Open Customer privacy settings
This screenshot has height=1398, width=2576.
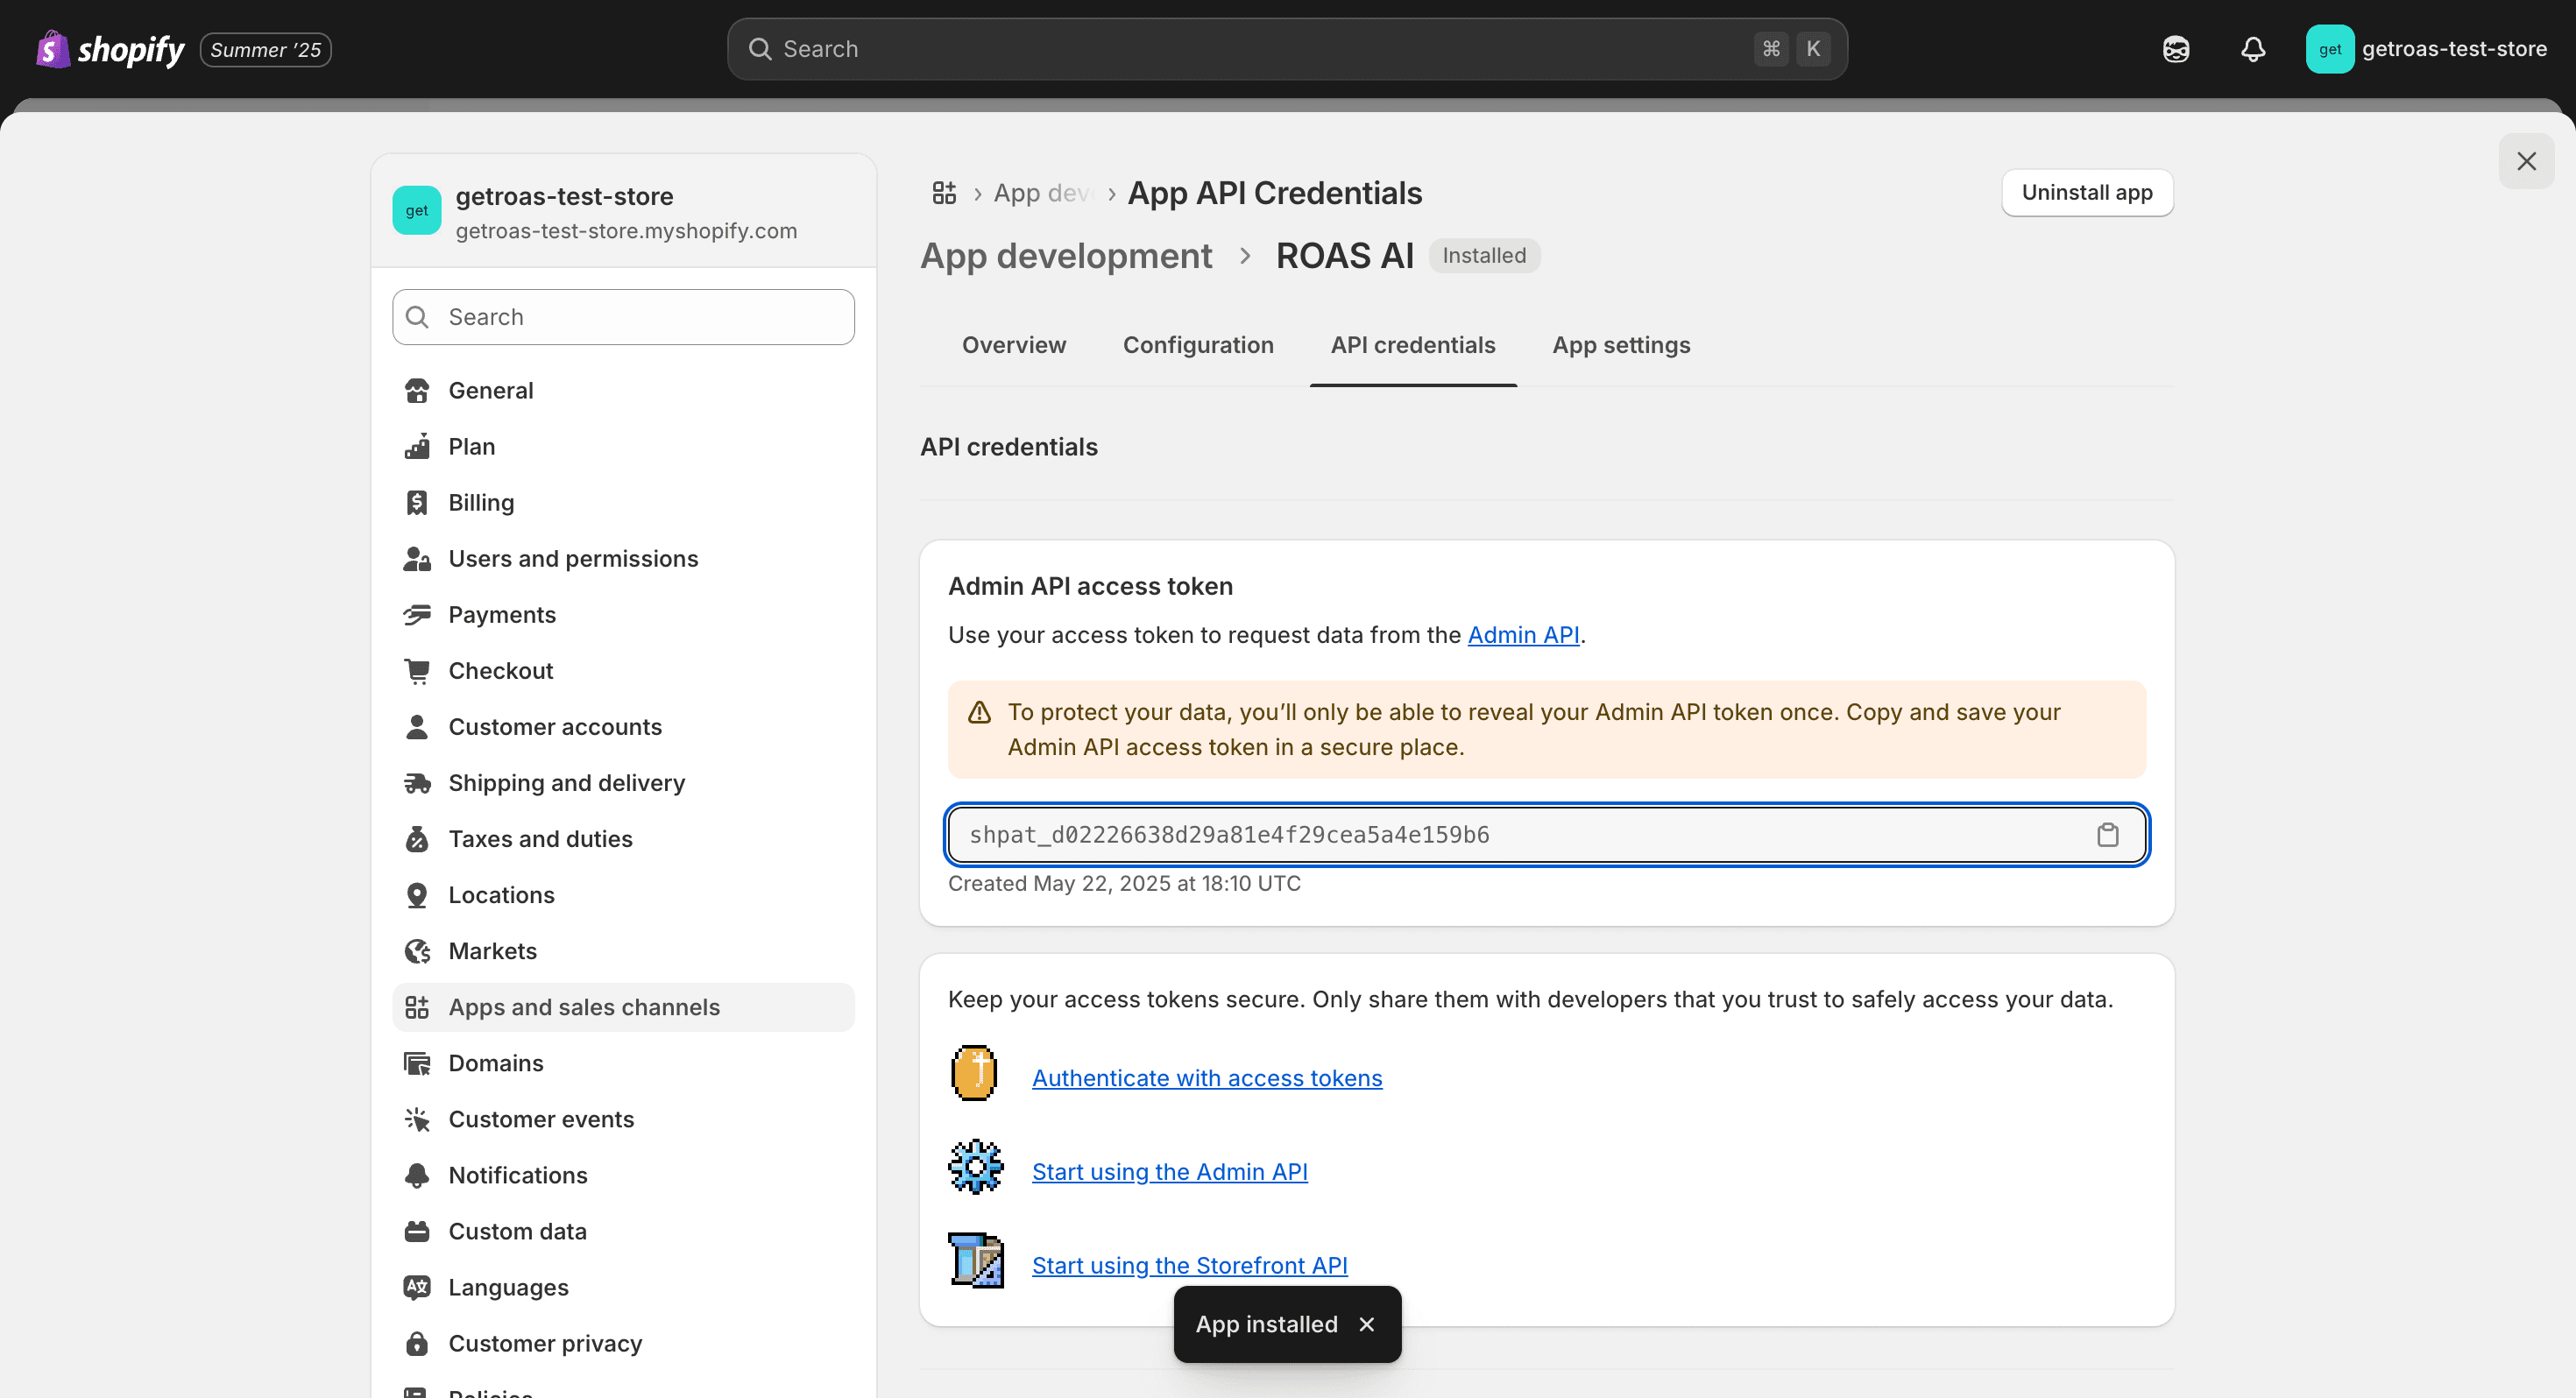623,1342
